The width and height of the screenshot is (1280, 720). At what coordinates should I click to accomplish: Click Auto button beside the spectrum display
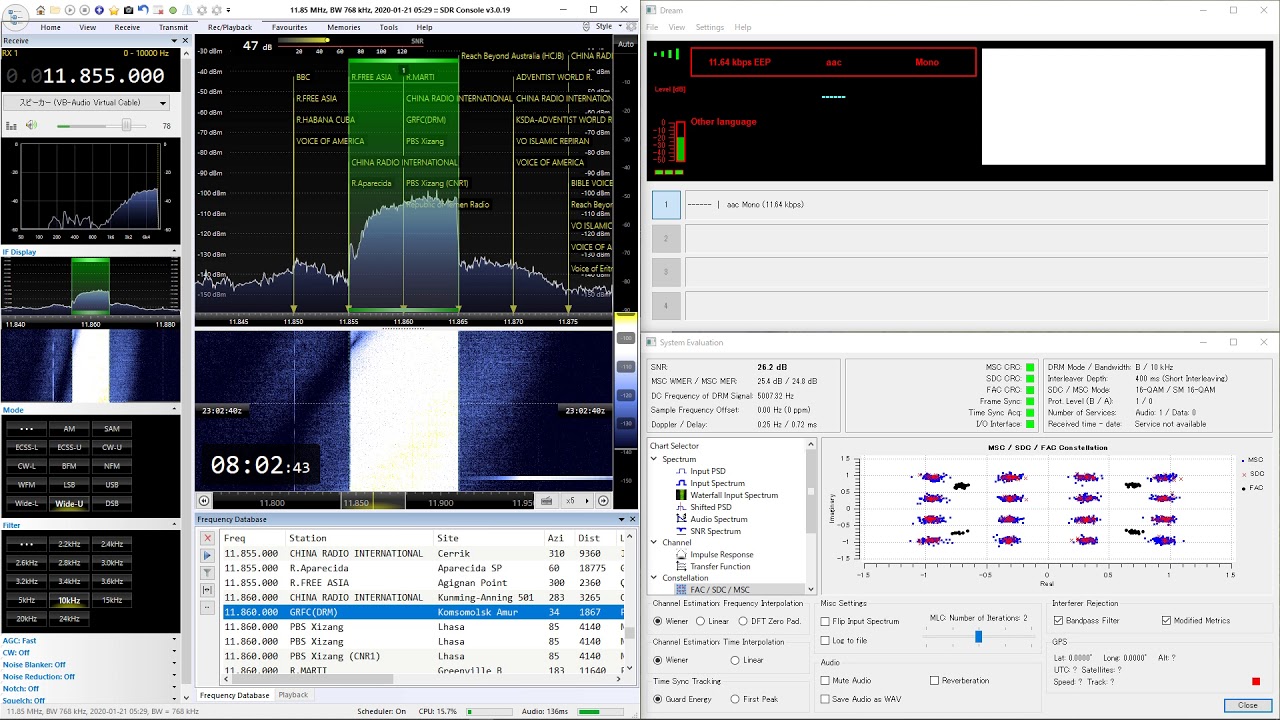626,44
